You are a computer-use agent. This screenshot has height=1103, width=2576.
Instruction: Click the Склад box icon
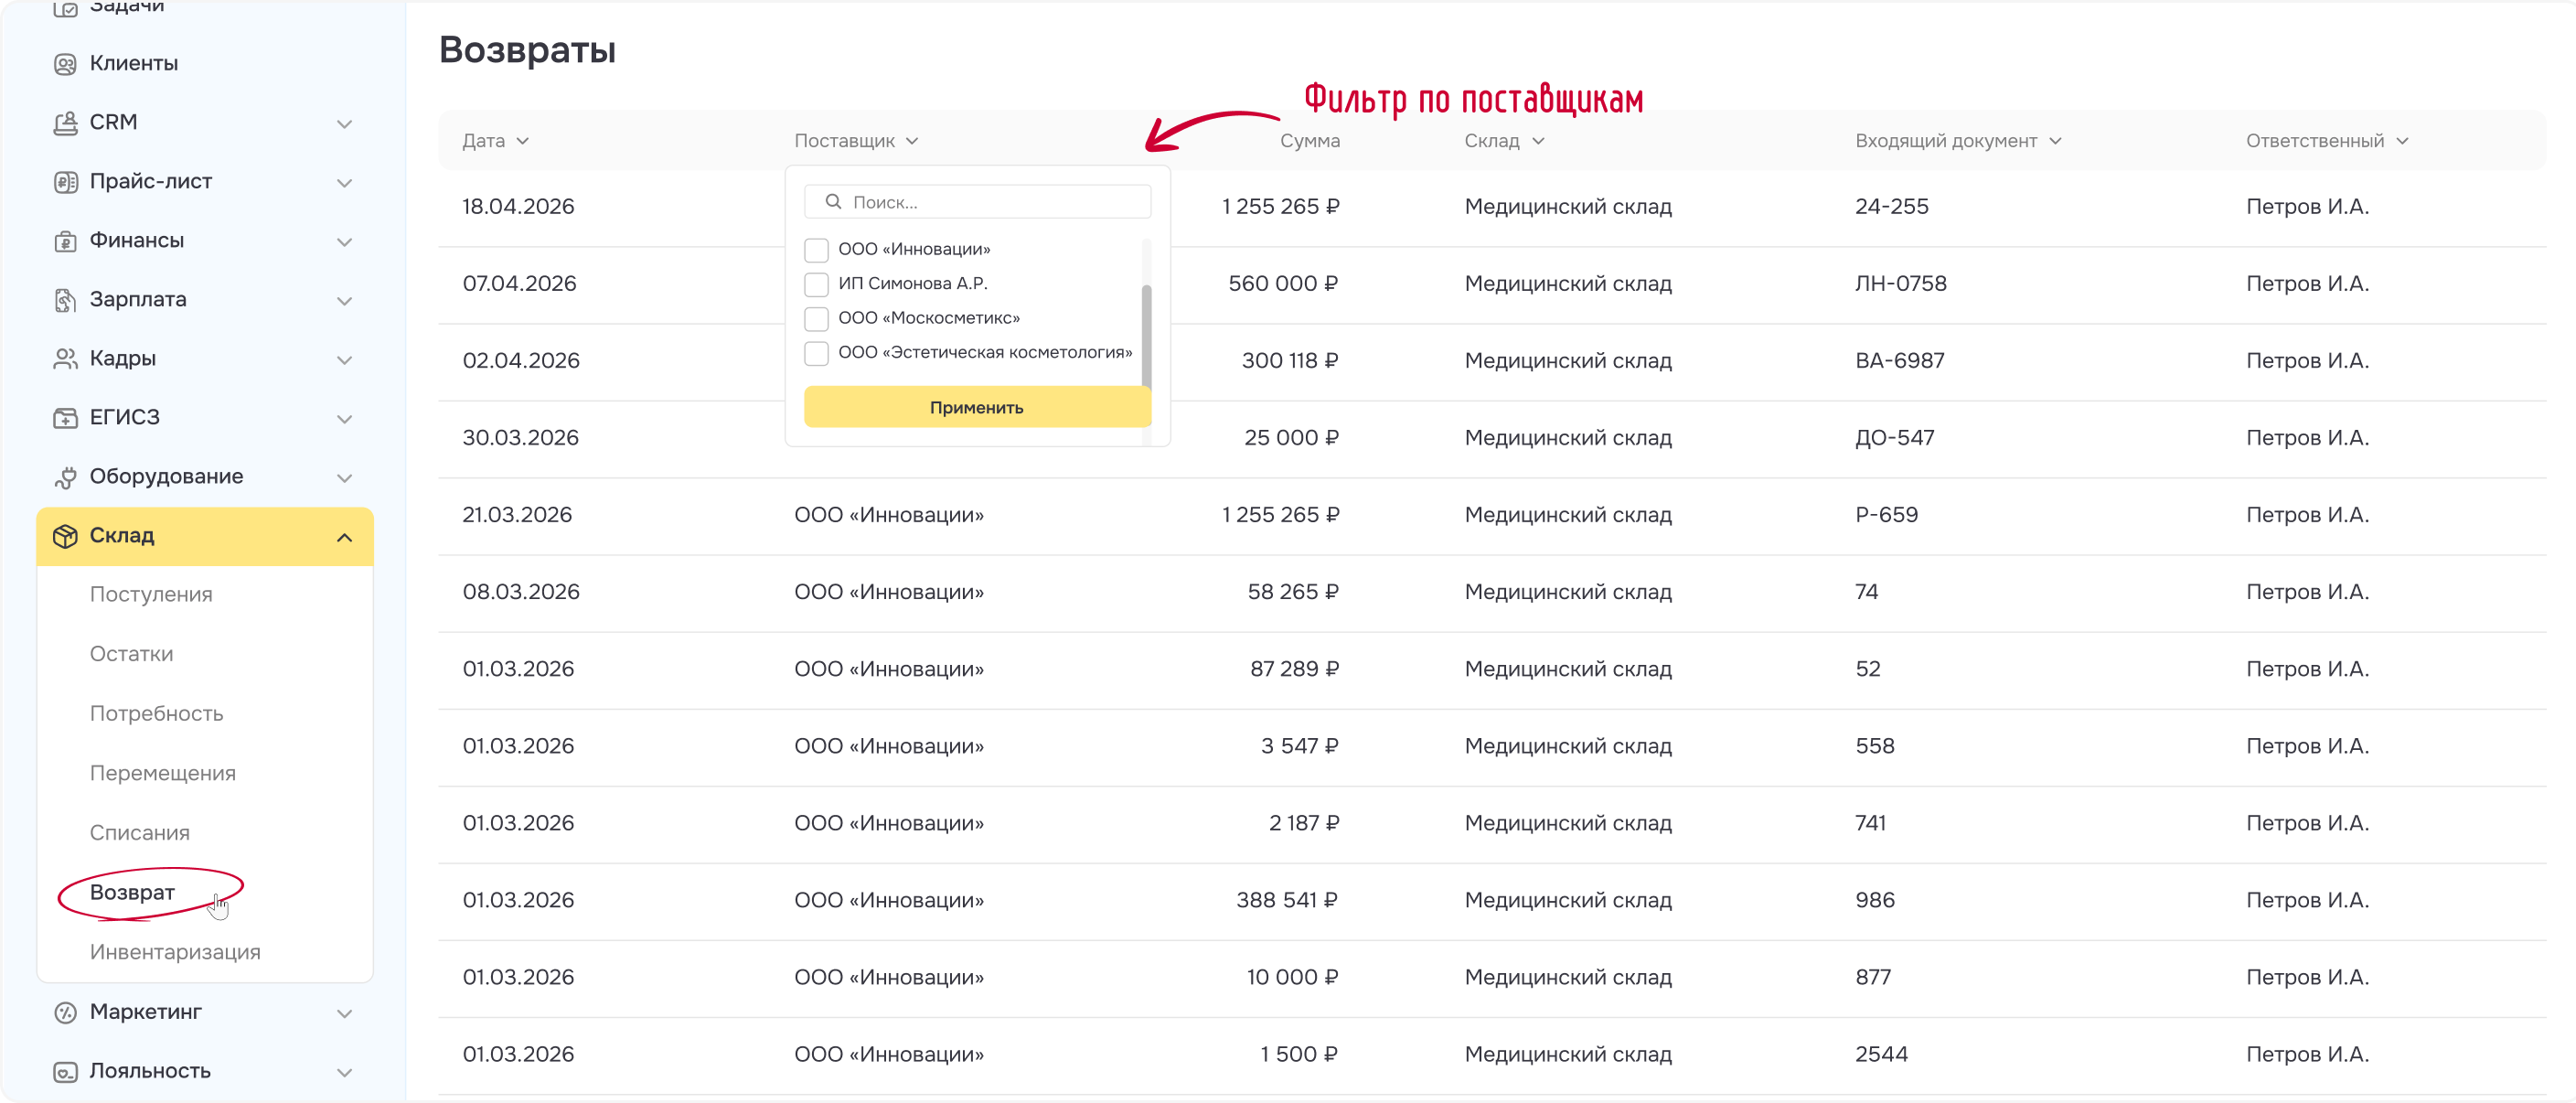65,536
